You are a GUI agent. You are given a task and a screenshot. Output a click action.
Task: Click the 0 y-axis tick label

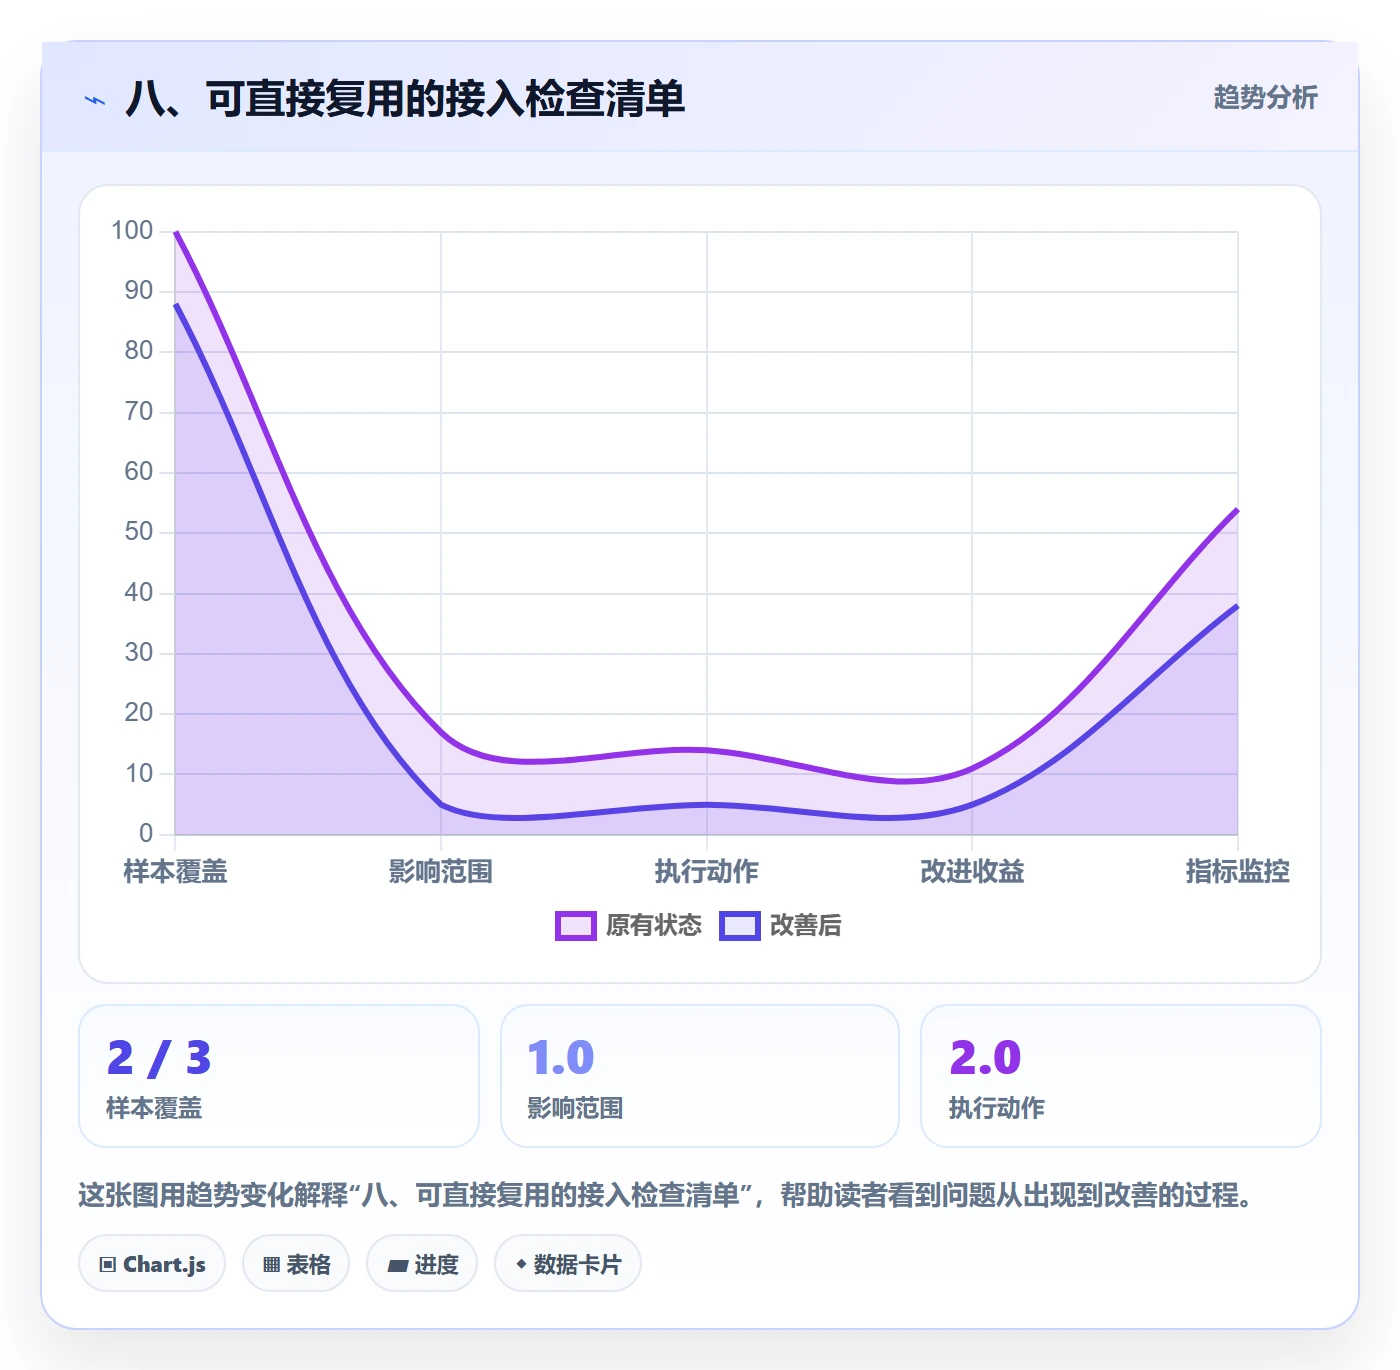tap(146, 834)
